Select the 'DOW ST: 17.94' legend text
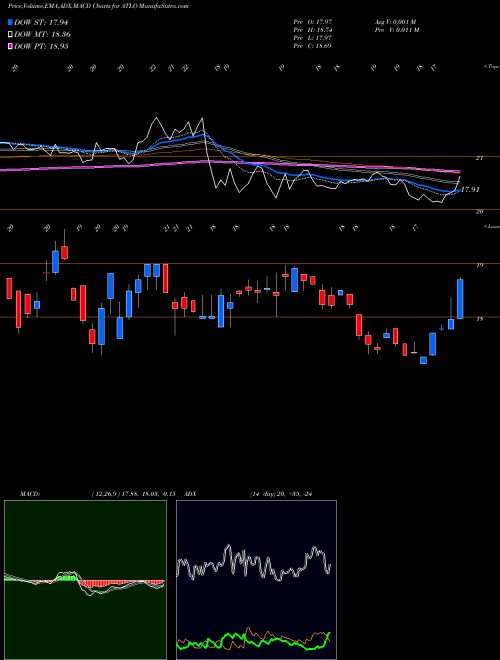Screen dimensions: 500x660 (41, 22)
